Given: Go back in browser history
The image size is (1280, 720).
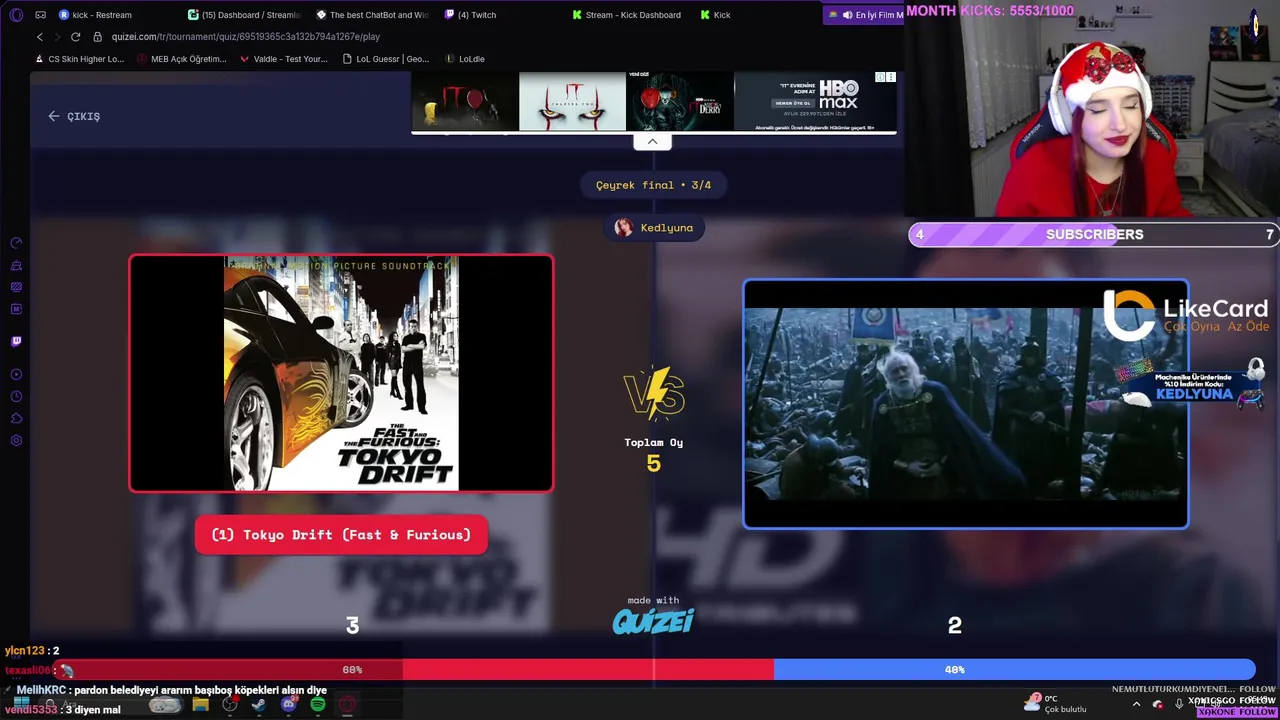Looking at the screenshot, I should (40, 37).
